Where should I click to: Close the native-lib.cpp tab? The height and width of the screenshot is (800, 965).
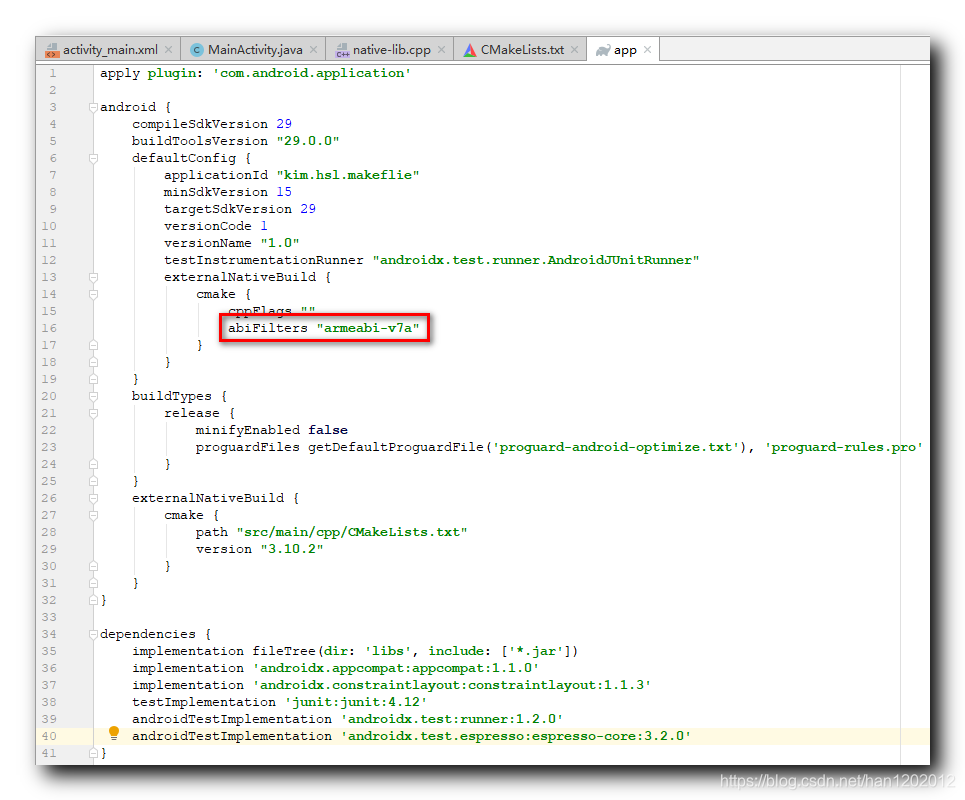[441, 50]
